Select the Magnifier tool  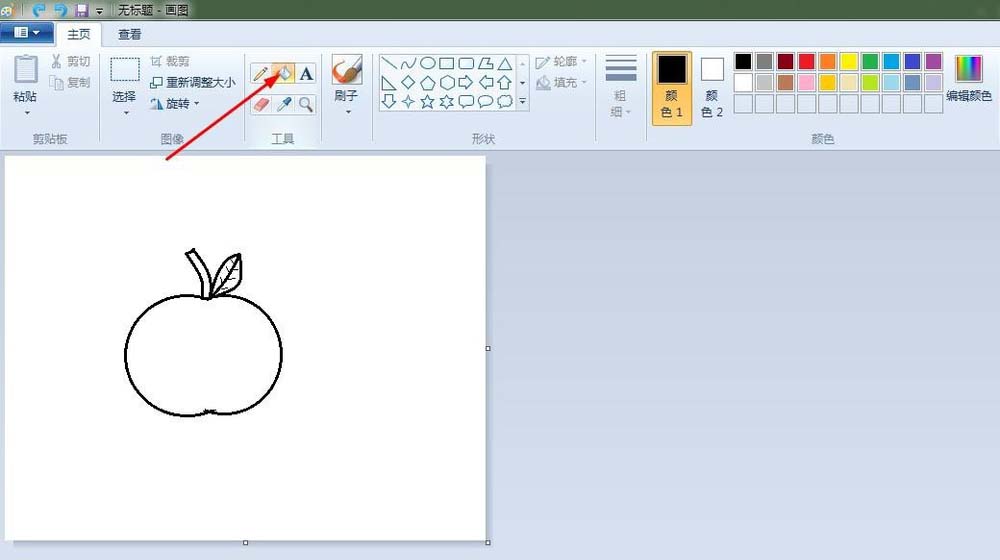click(x=306, y=104)
